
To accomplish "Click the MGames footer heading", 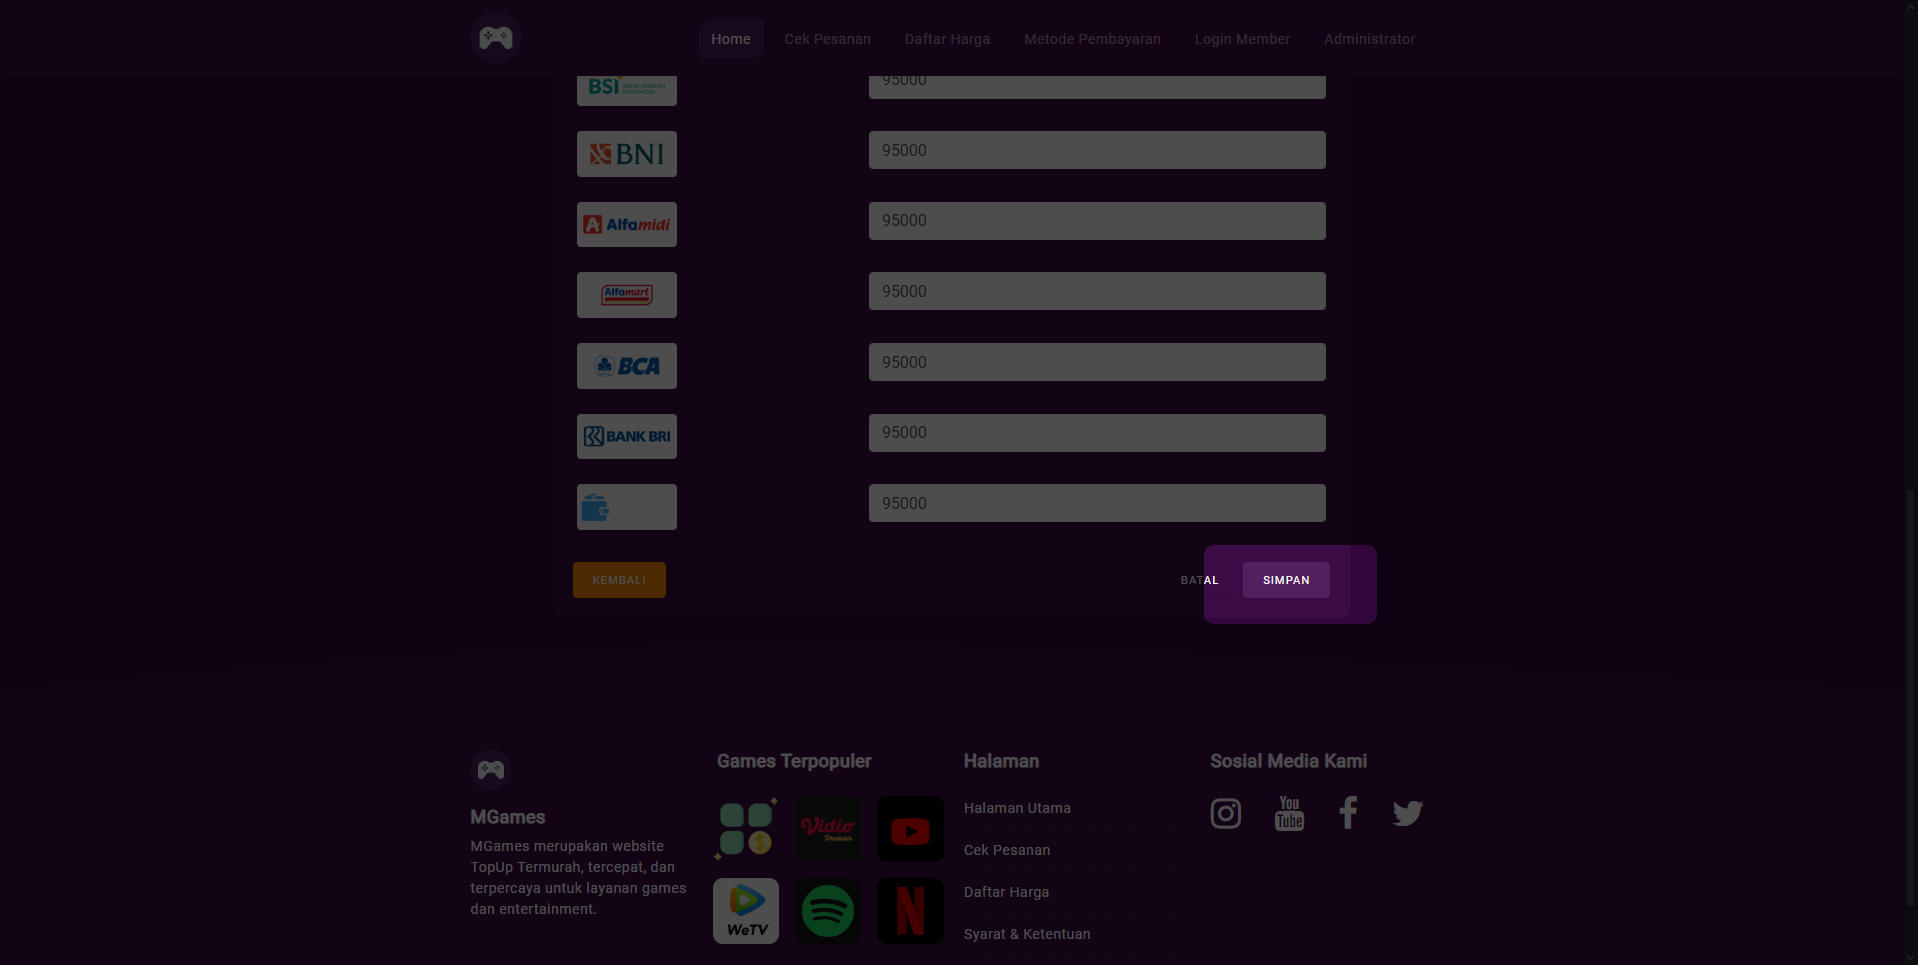I will [x=508, y=817].
